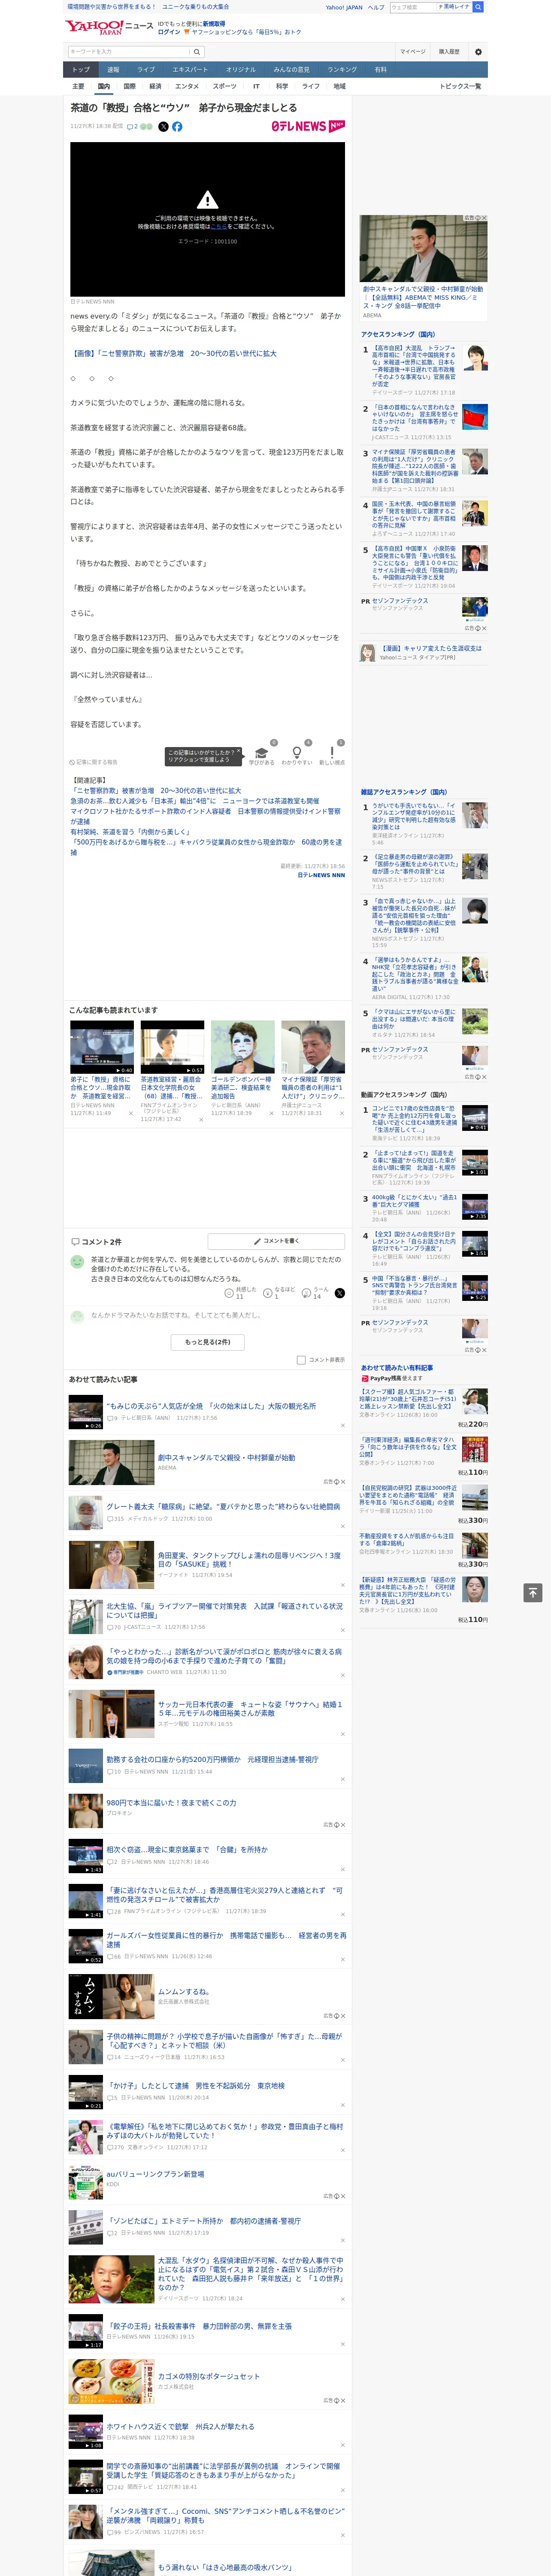Screen dimensions: 551x2576
Task: Click ゴールデンボンバー樽美酒研二 thumbnail card
Action: pyautogui.click(x=242, y=1047)
